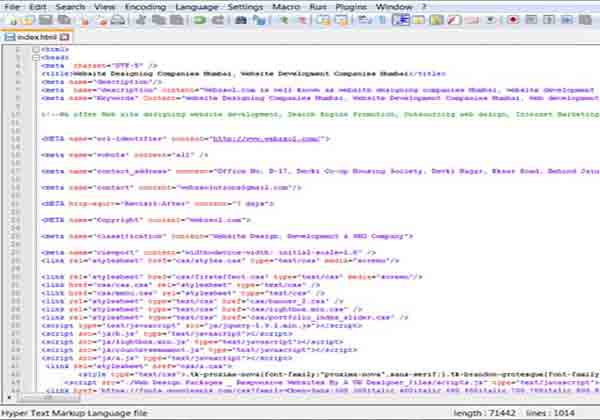This screenshot has width=600, height=420.
Task: Click the meta "Classification" code line
Action: (227, 236)
